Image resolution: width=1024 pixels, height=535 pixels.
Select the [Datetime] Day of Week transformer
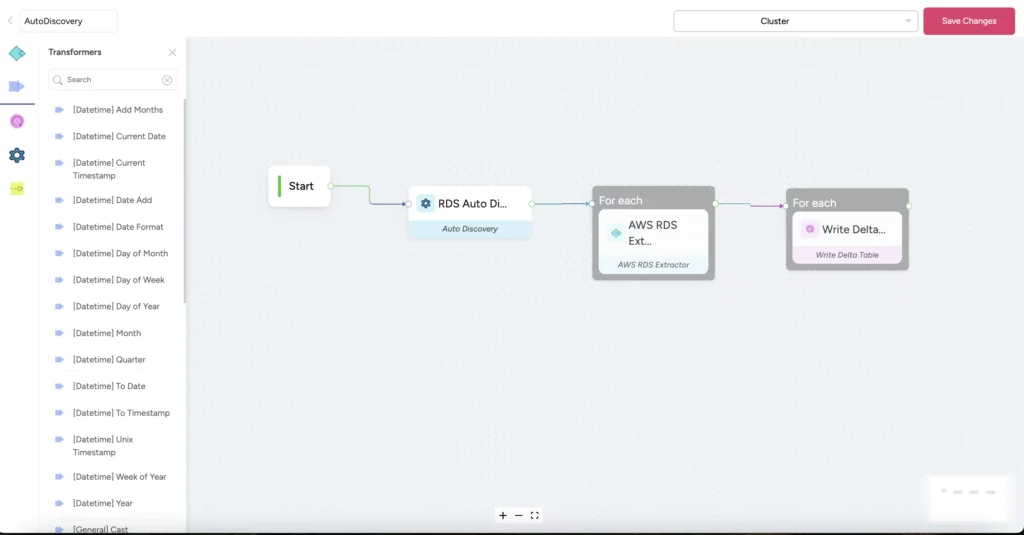(x=118, y=280)
